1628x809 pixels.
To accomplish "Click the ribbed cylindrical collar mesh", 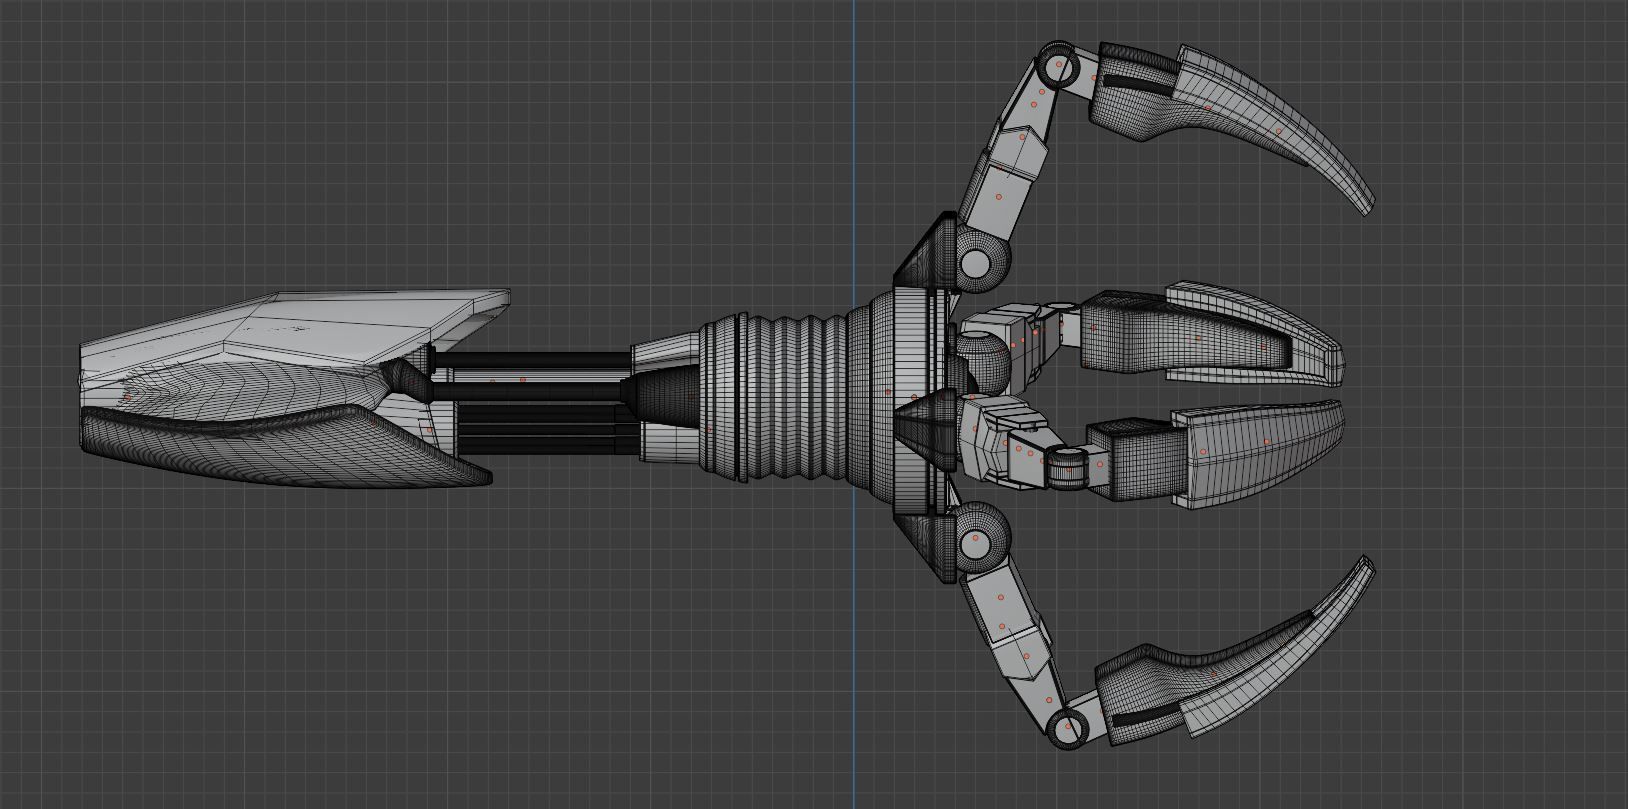I will tap(772, 395).
